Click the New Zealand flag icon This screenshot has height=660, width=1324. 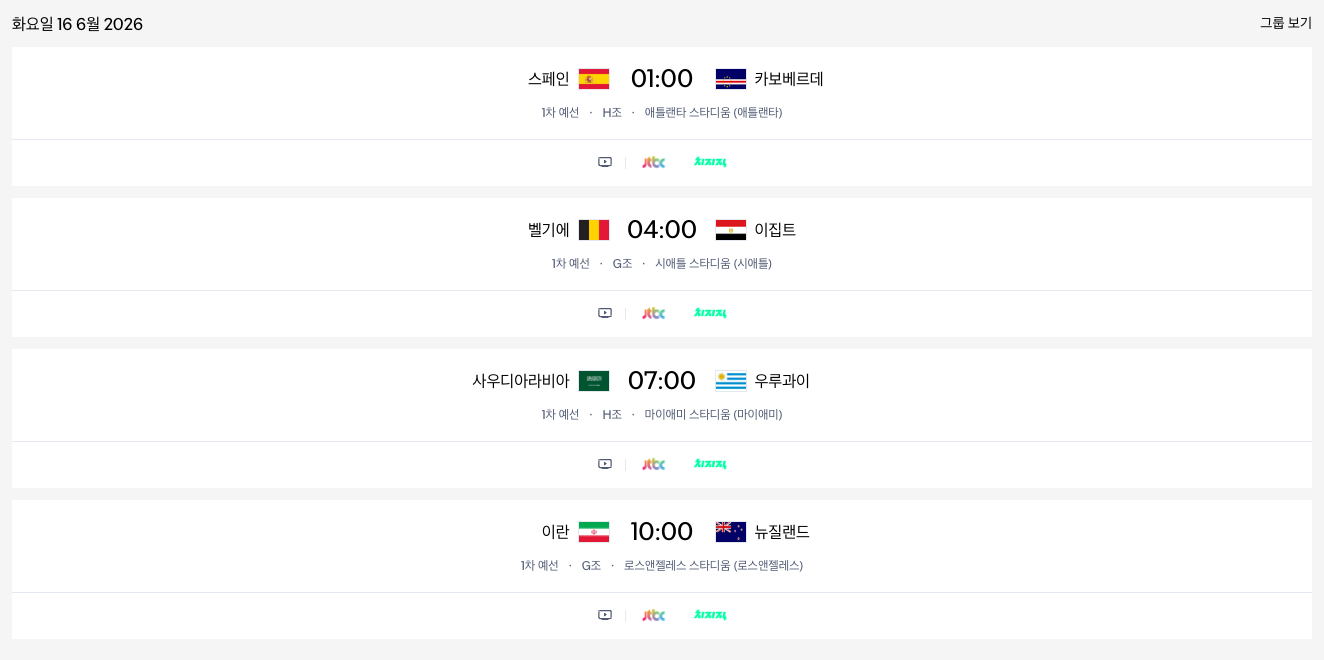(731, 532)
